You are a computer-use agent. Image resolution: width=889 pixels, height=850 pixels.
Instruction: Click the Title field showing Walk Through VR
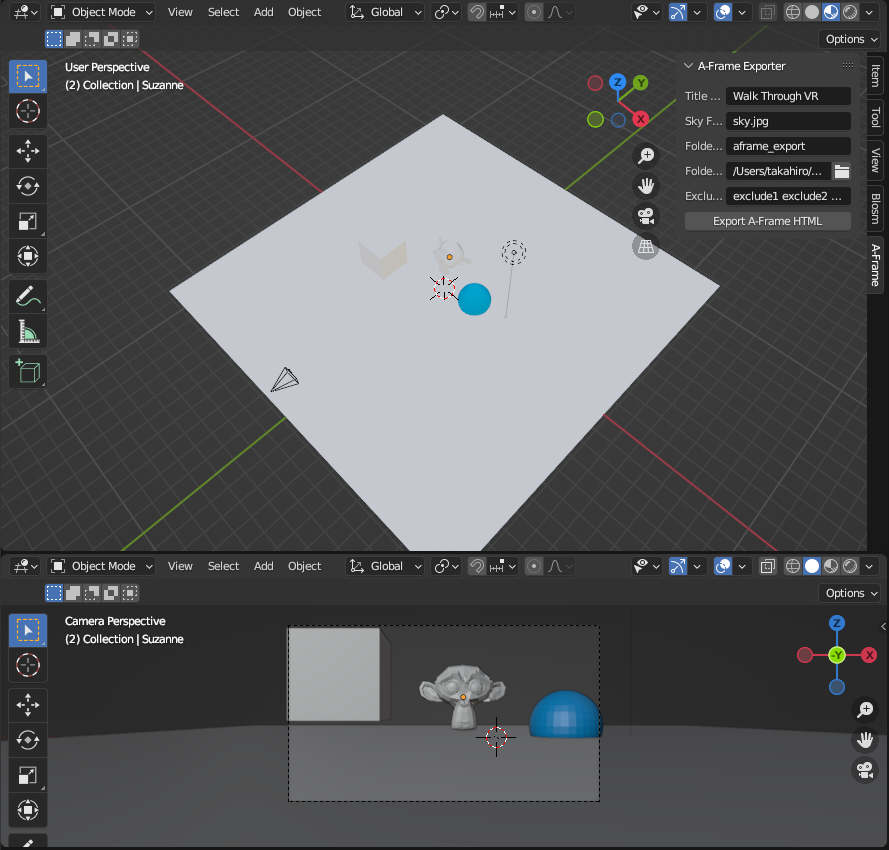coord(788,95)
